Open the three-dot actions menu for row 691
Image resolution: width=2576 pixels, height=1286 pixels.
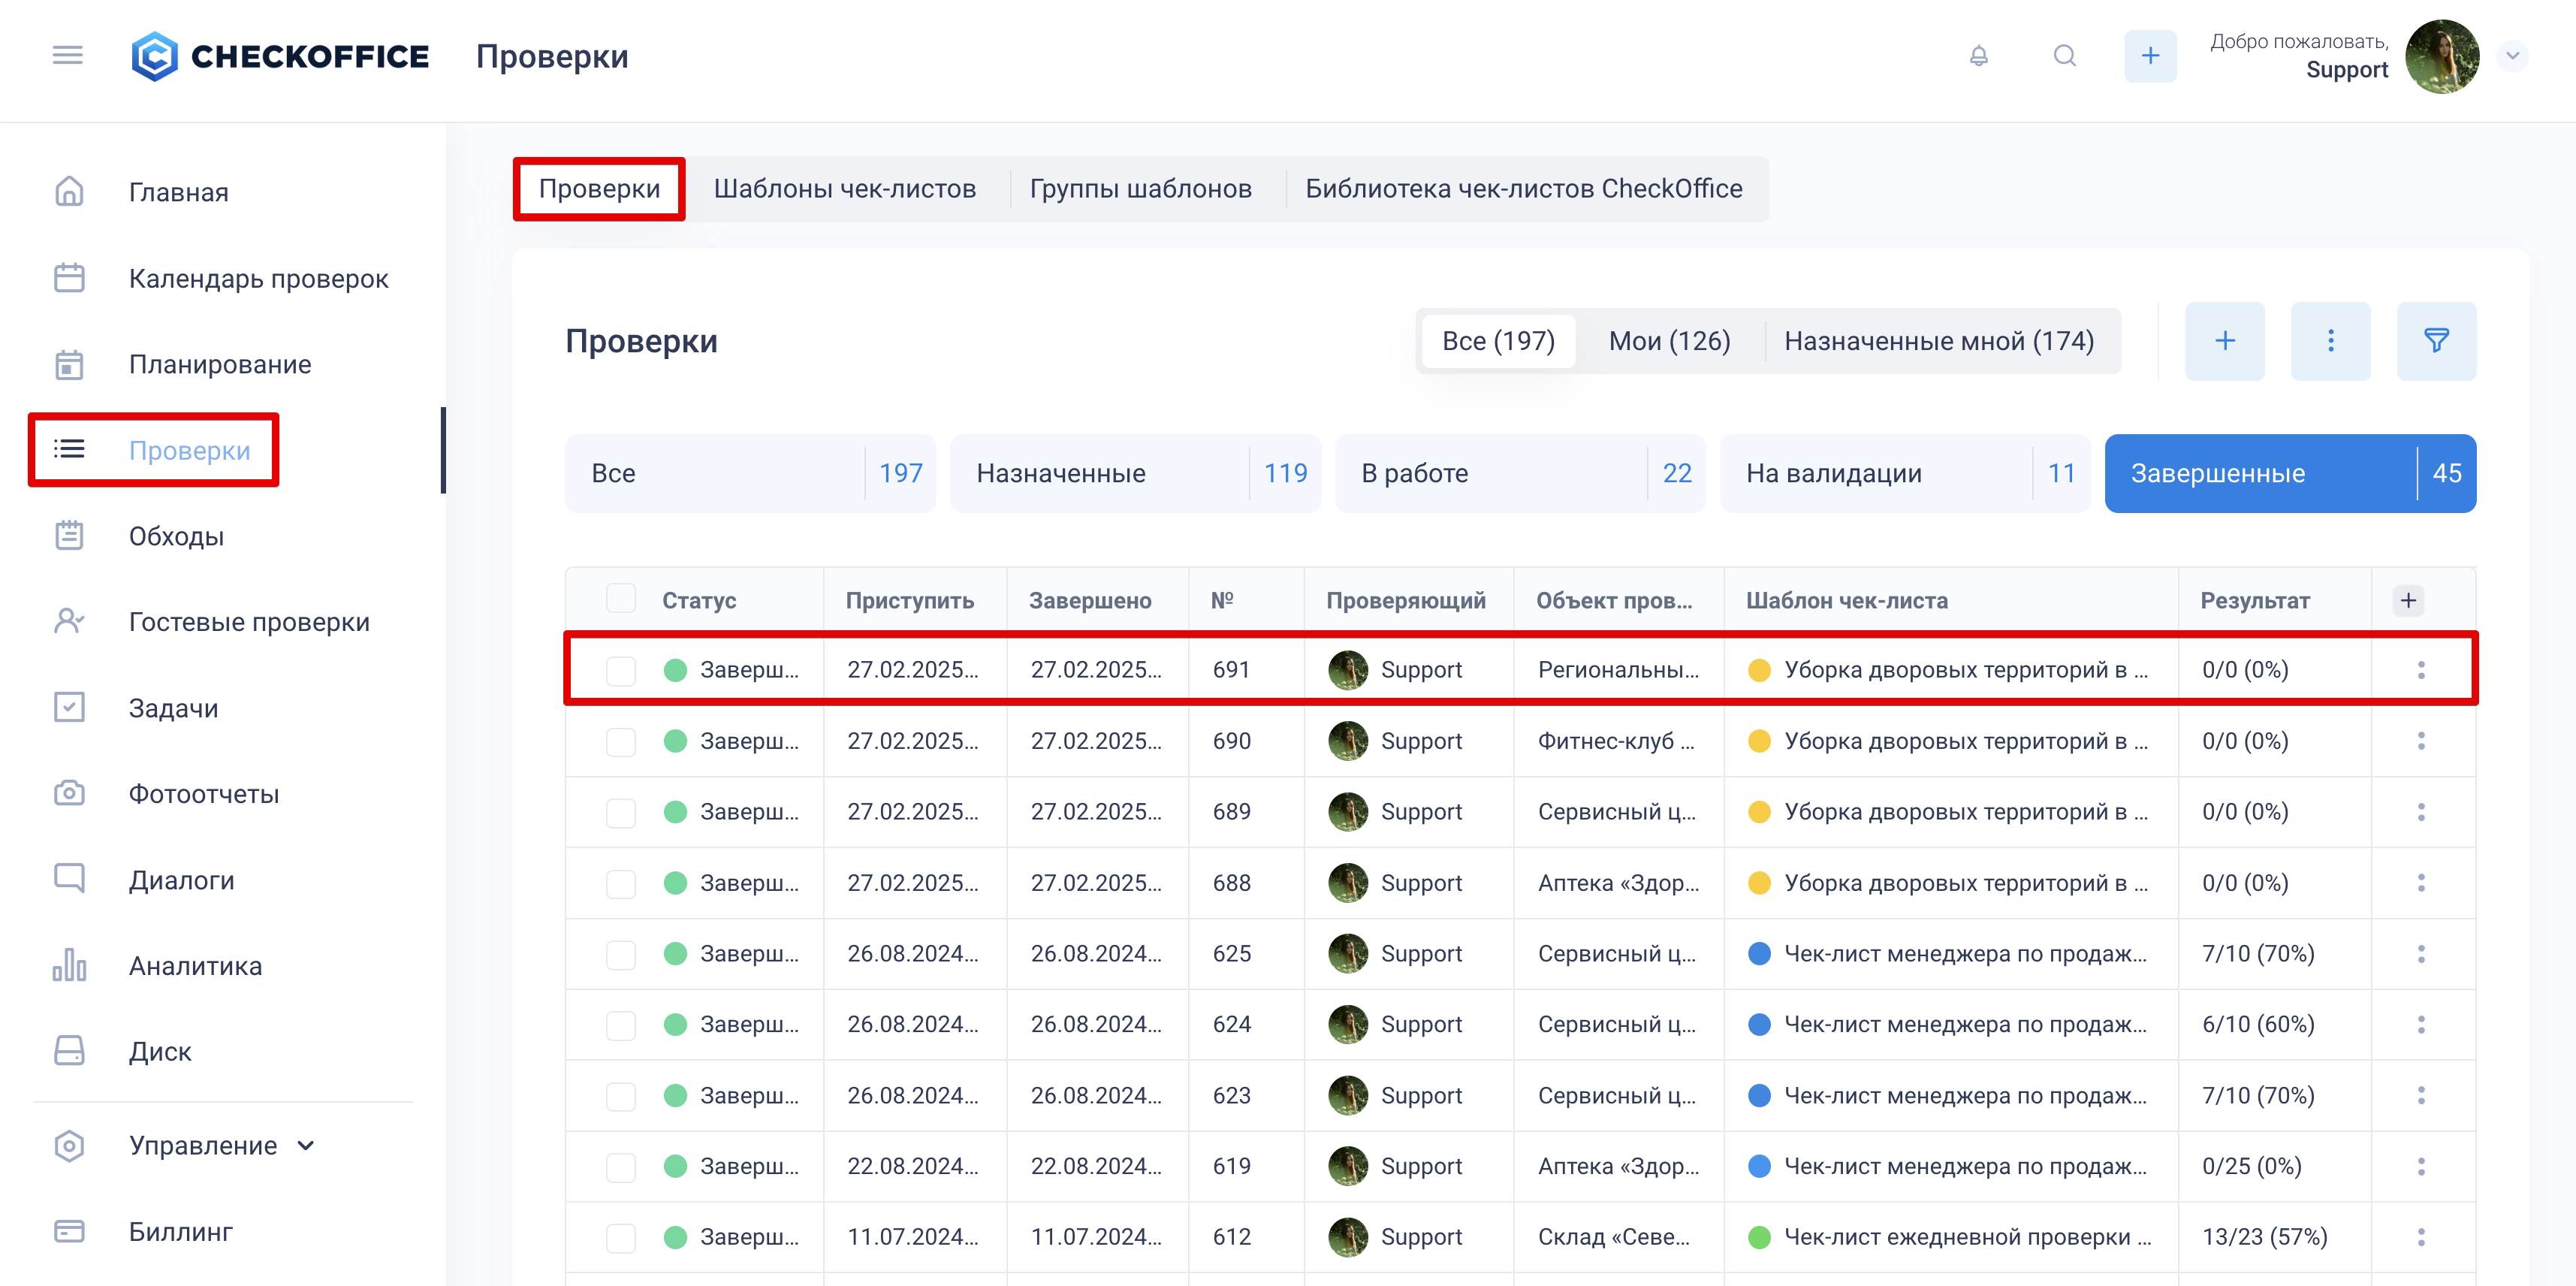click(x=2421, y=670)
